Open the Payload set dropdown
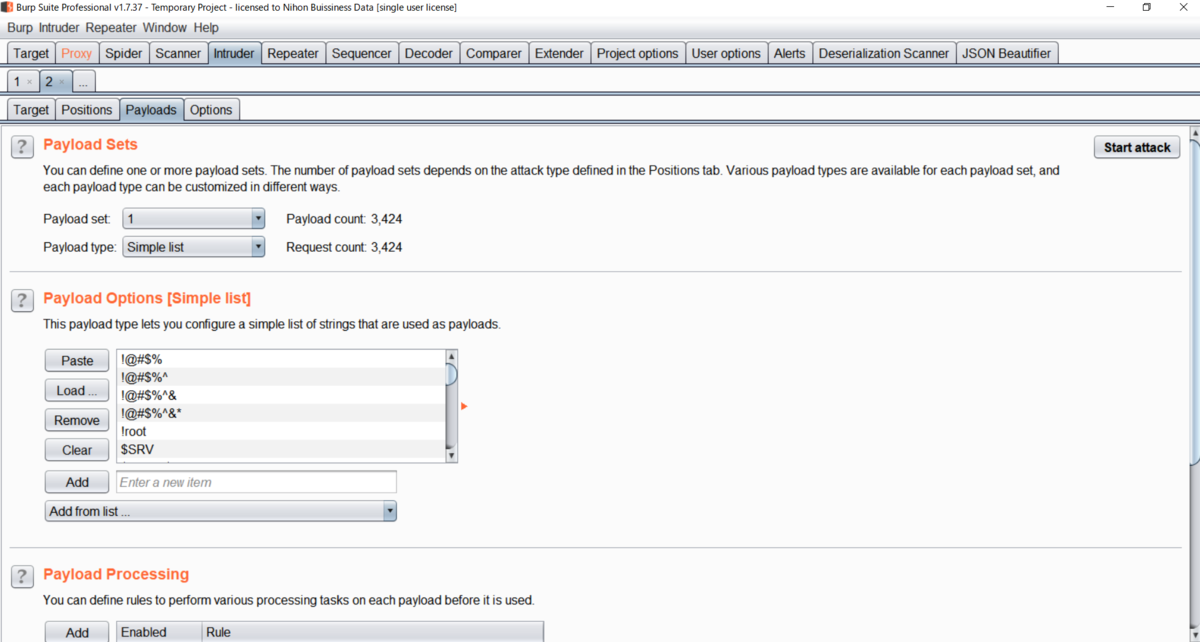 (194, 219)
